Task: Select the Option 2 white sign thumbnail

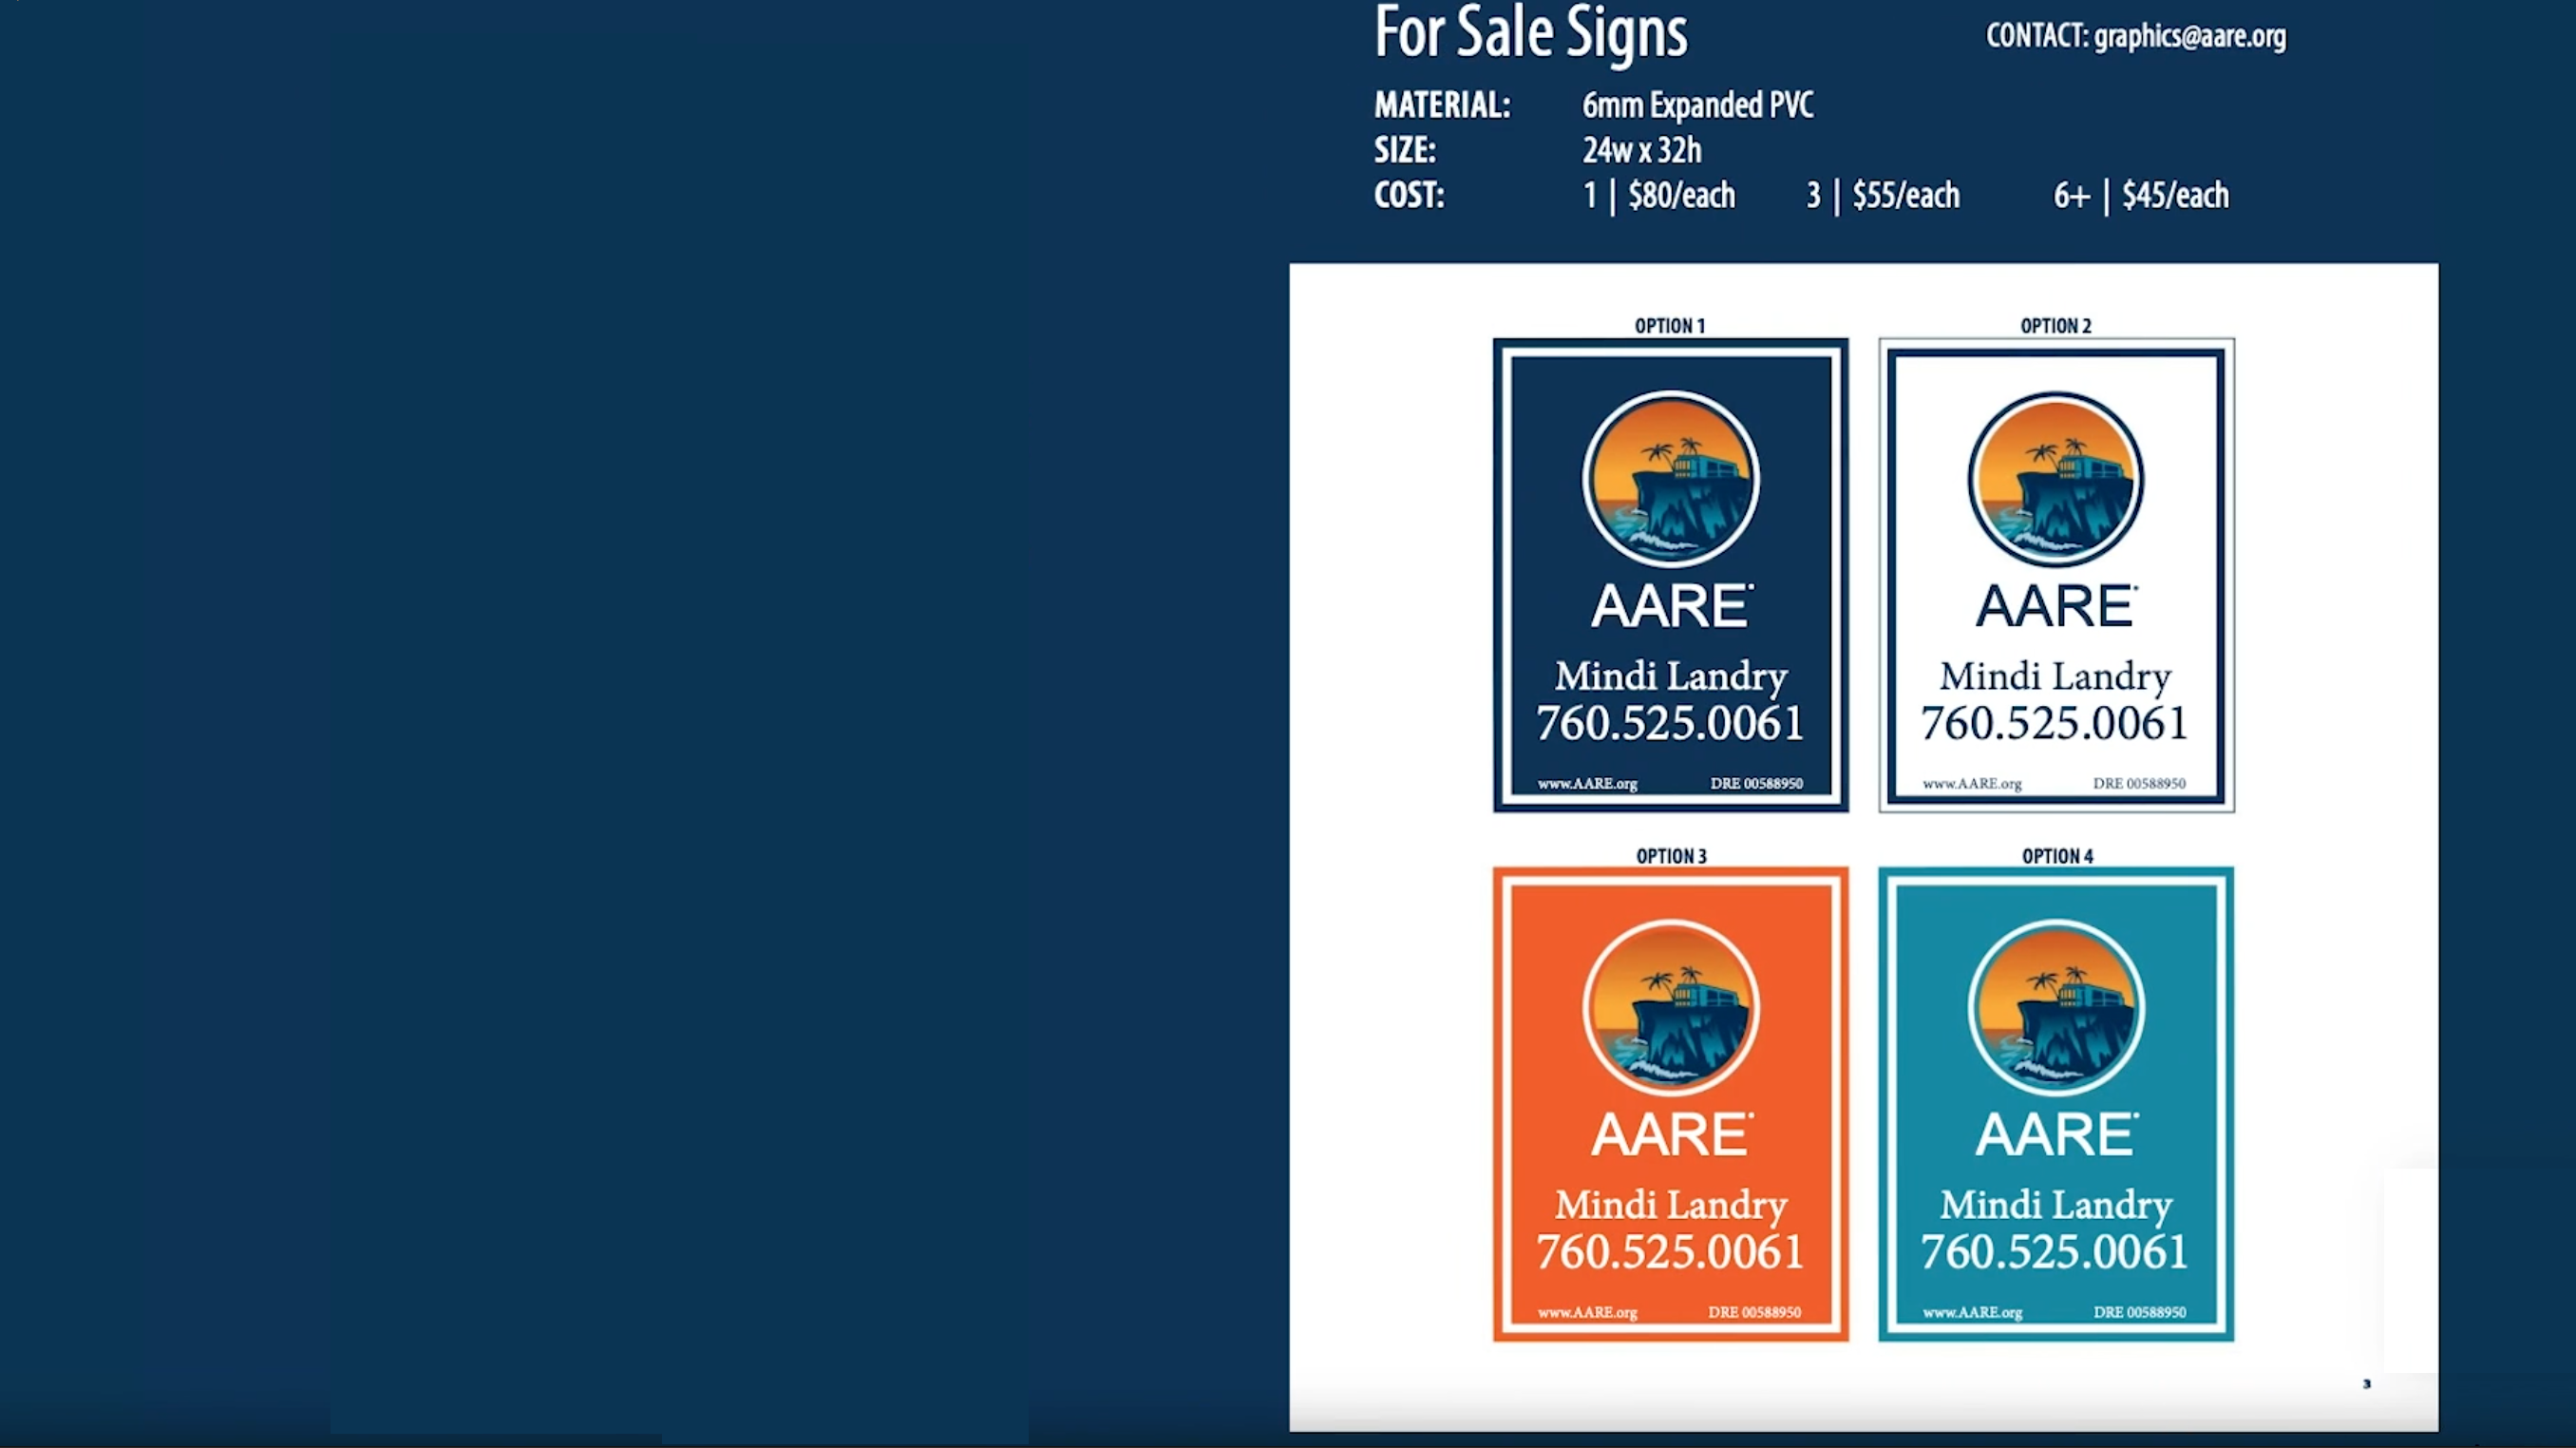Action: pyautogui.click(x=2056, y=575)
